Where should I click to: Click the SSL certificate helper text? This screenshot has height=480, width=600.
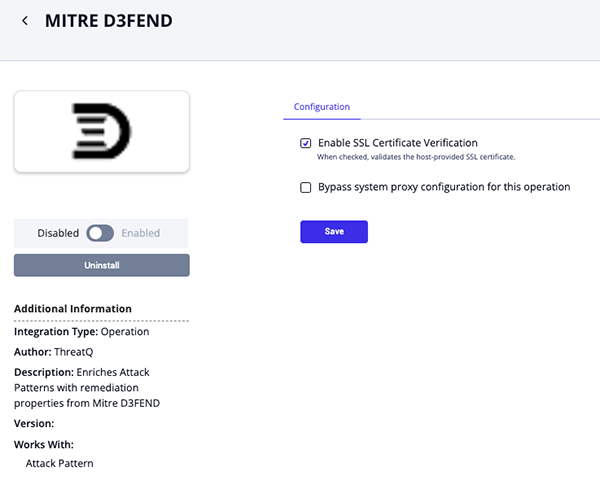(416, 157)
